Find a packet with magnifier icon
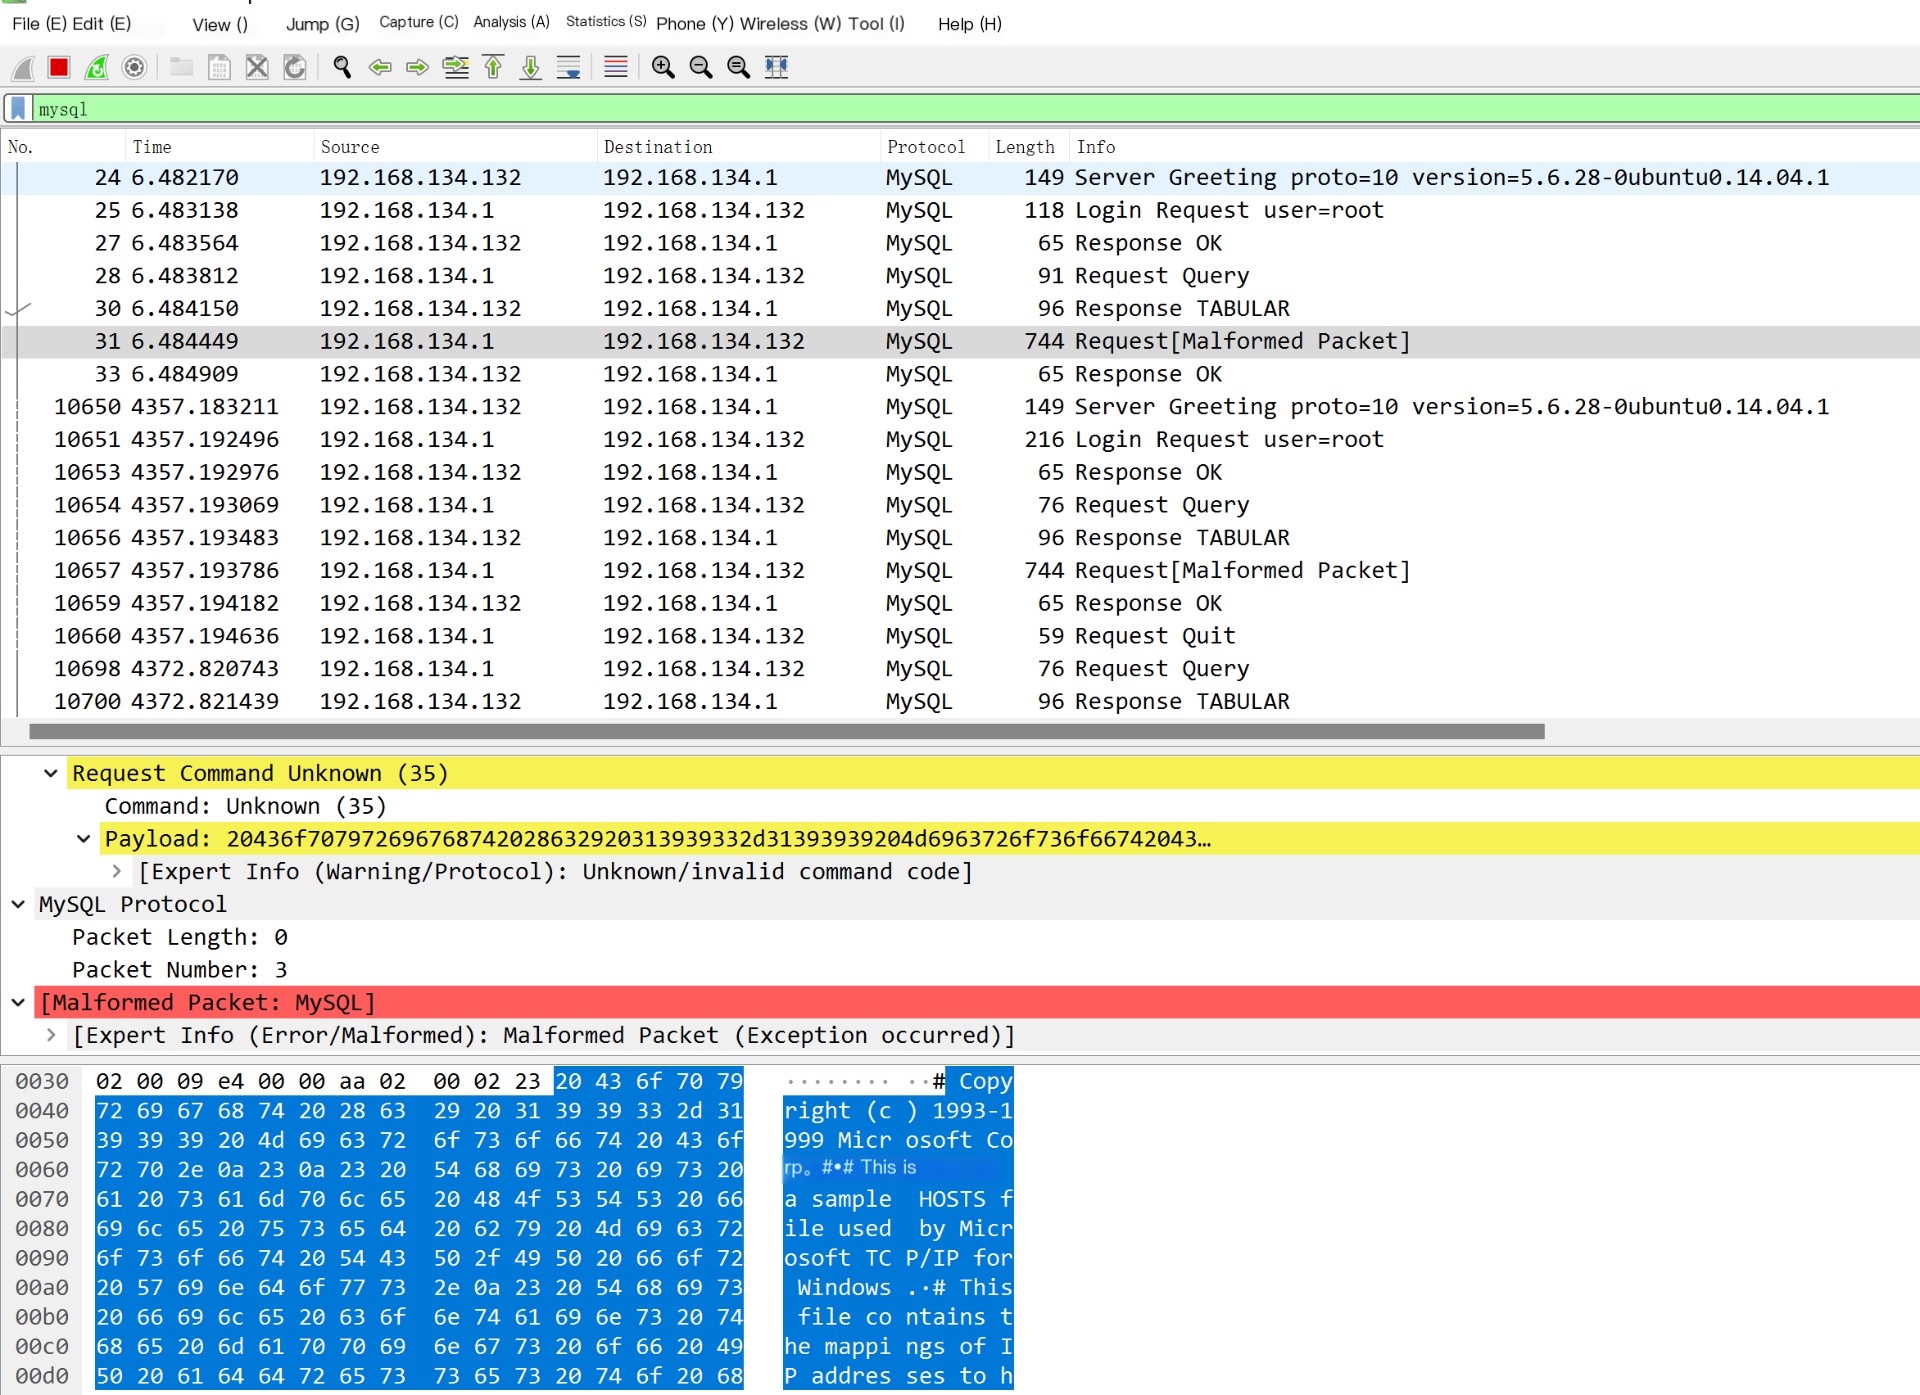Screen dimensions: 1920x1395 [x=342, y=67]
